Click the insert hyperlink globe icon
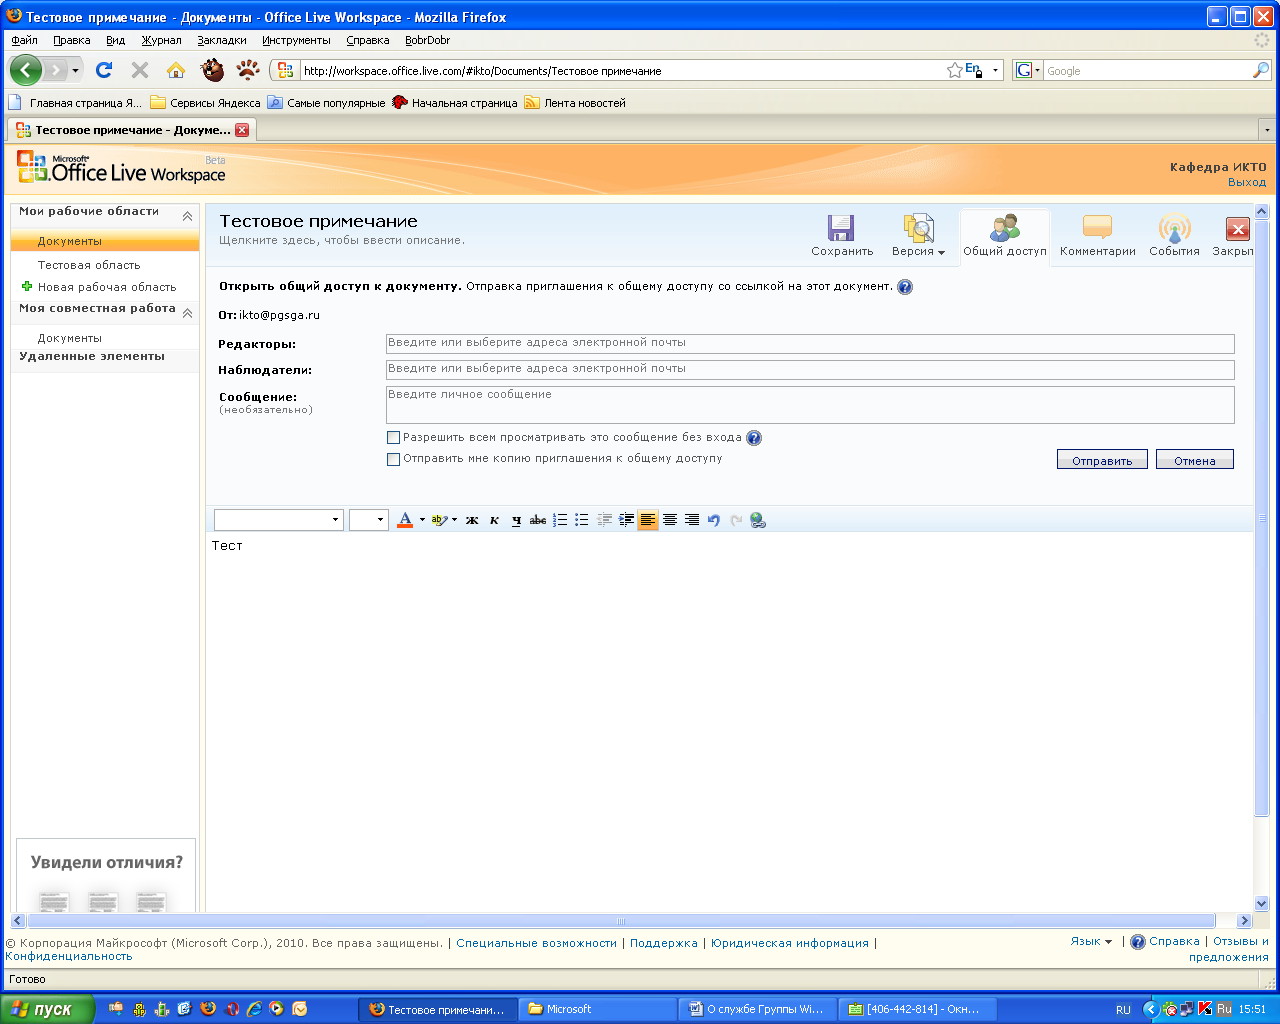 (x=758, y=520)
